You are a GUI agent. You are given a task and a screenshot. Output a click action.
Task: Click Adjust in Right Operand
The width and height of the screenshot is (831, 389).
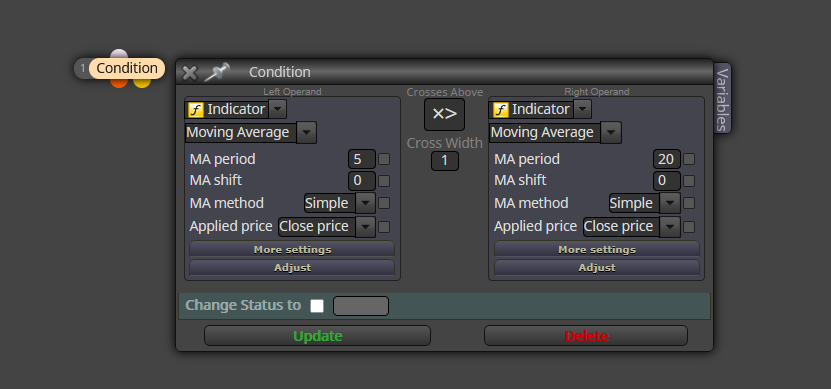(597, 268)
